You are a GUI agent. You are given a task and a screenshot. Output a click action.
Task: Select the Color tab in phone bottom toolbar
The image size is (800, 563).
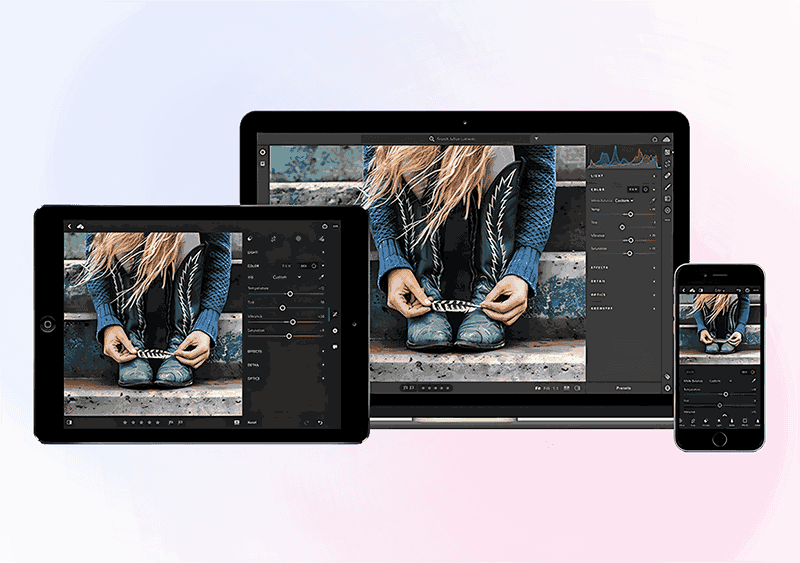point(732,422)
